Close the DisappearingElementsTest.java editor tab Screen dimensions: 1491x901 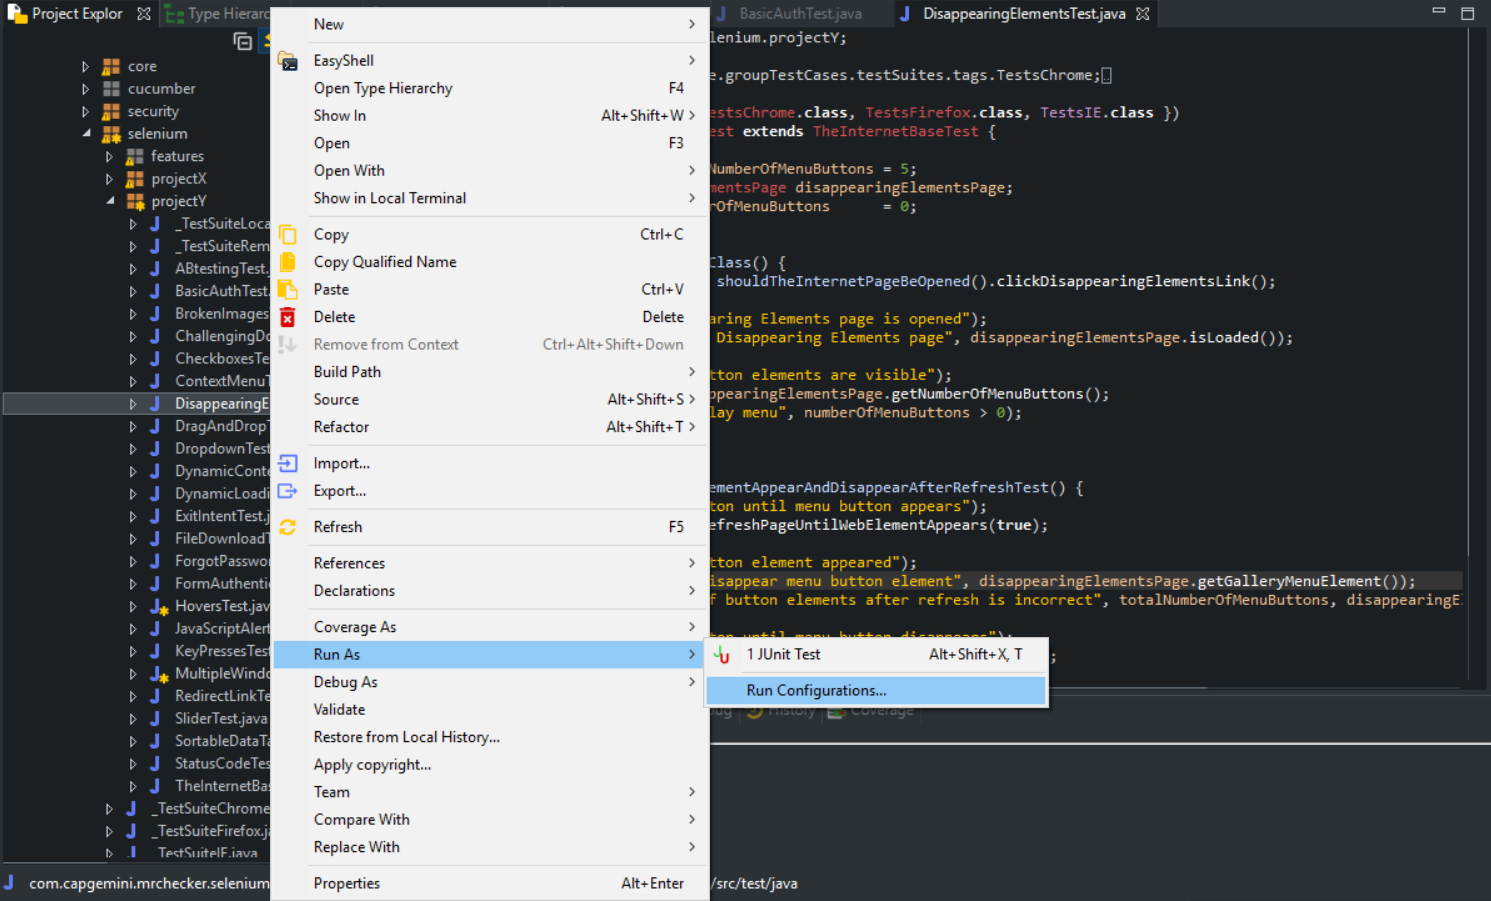tap(1143, 14)
